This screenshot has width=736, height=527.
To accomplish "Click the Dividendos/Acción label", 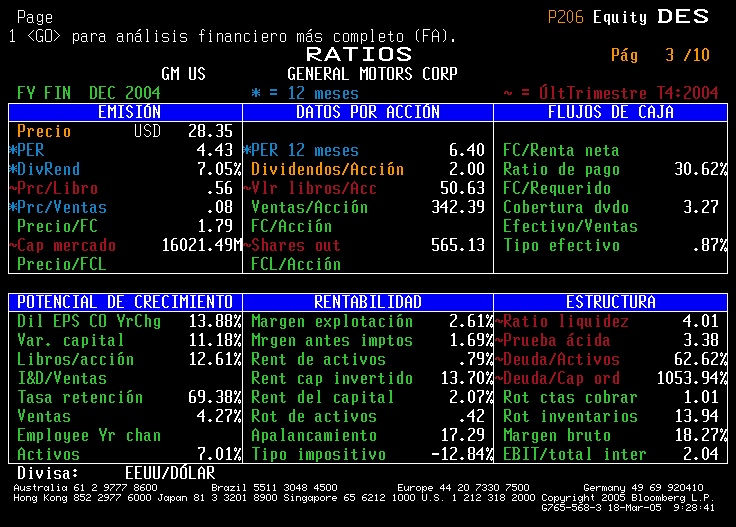I will pyautogui.click(x=327, y=169).
